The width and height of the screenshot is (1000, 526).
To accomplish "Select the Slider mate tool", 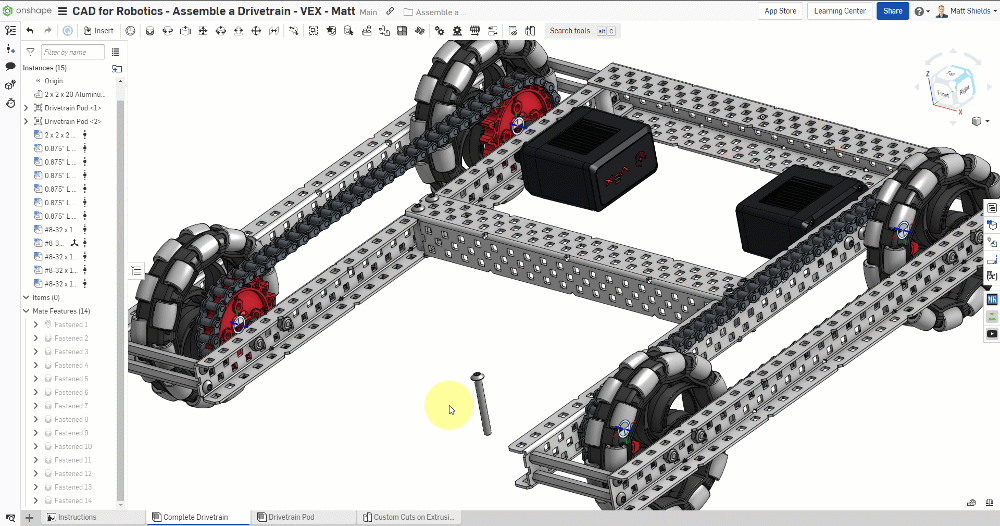I will [x=186, y=31].
